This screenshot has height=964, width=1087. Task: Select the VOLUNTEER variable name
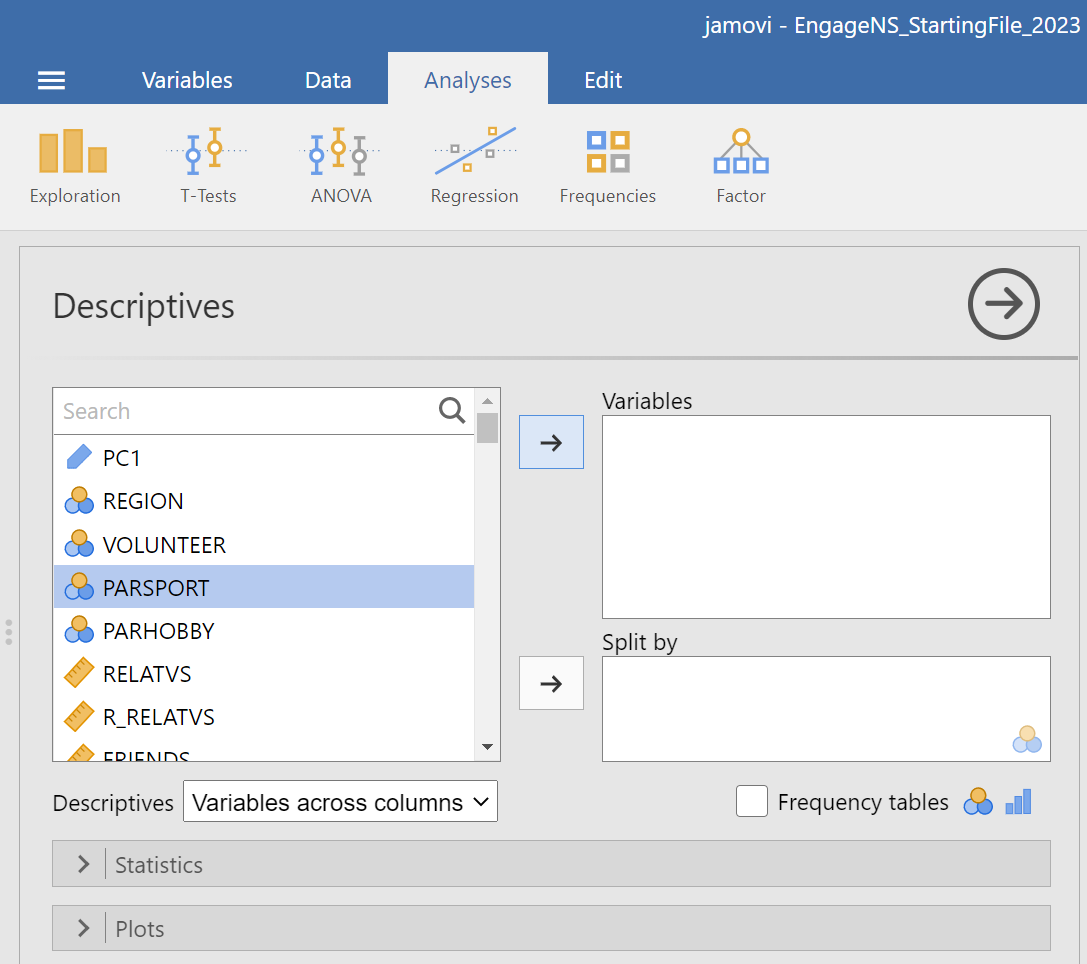click(x=164, y=545)
